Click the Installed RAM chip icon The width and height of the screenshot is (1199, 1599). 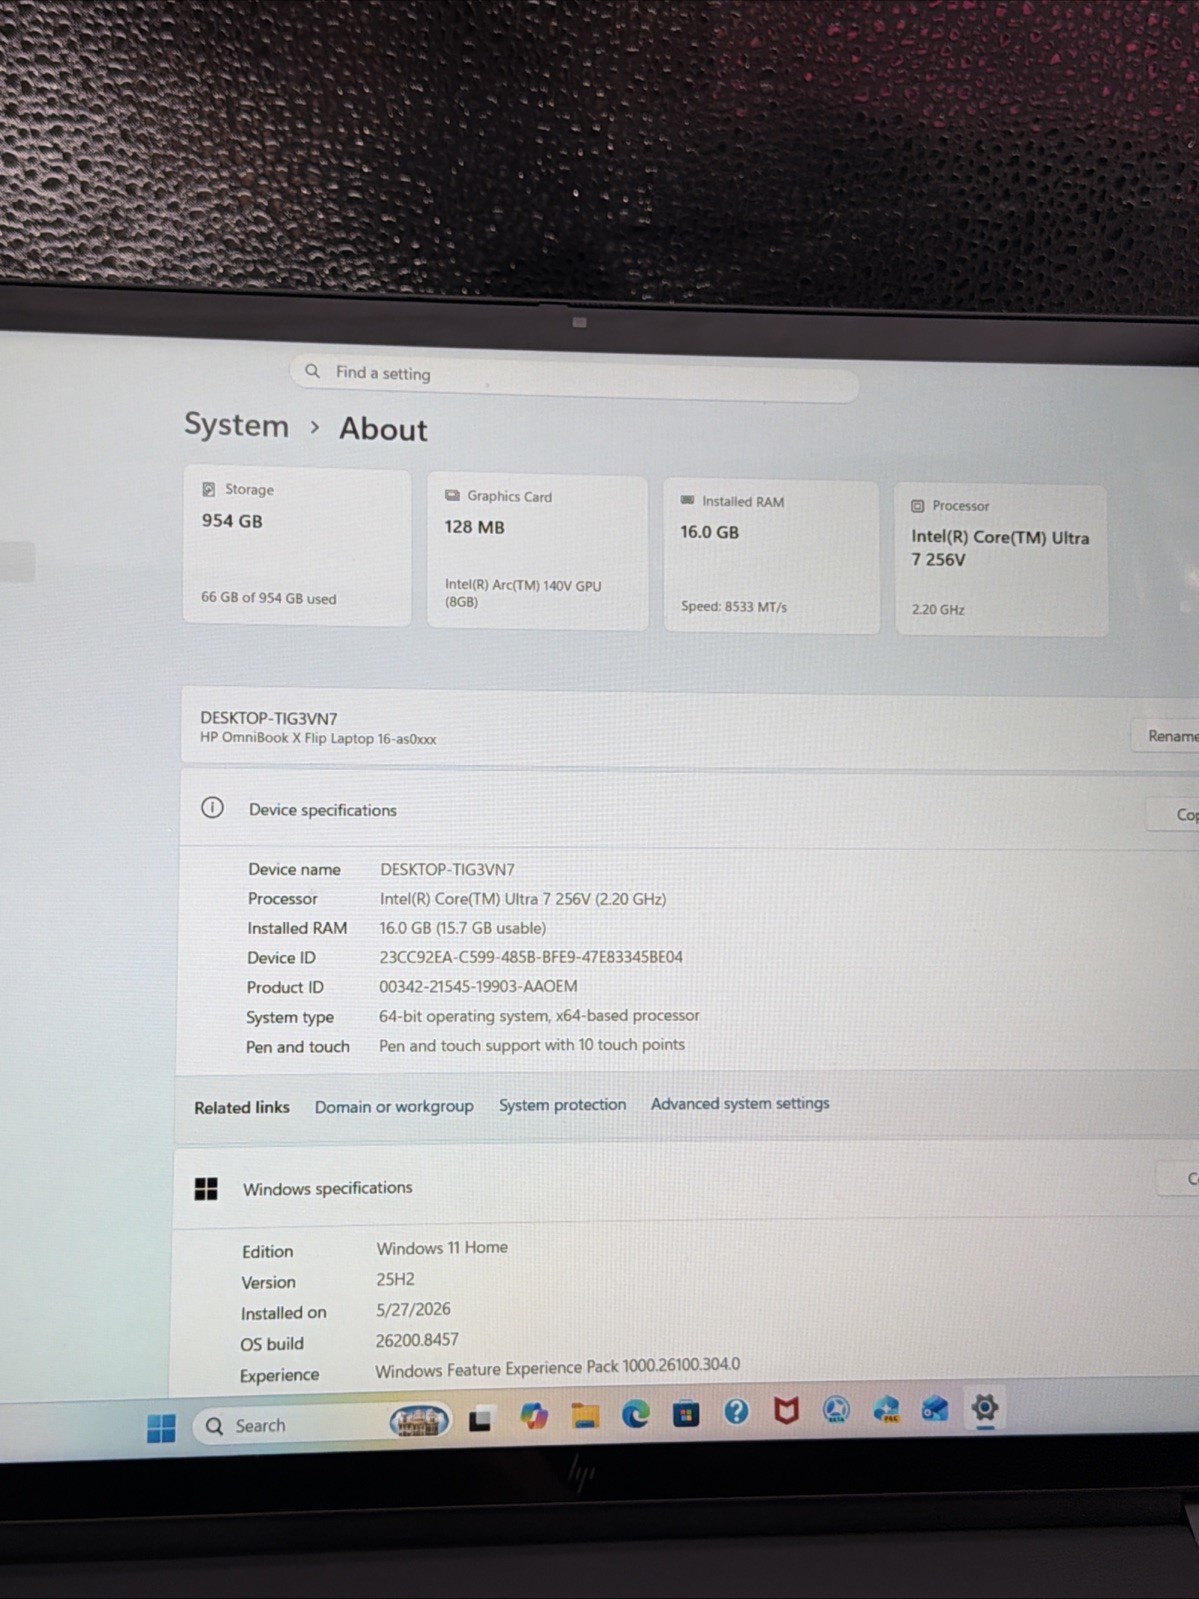[x=687, y=500]
